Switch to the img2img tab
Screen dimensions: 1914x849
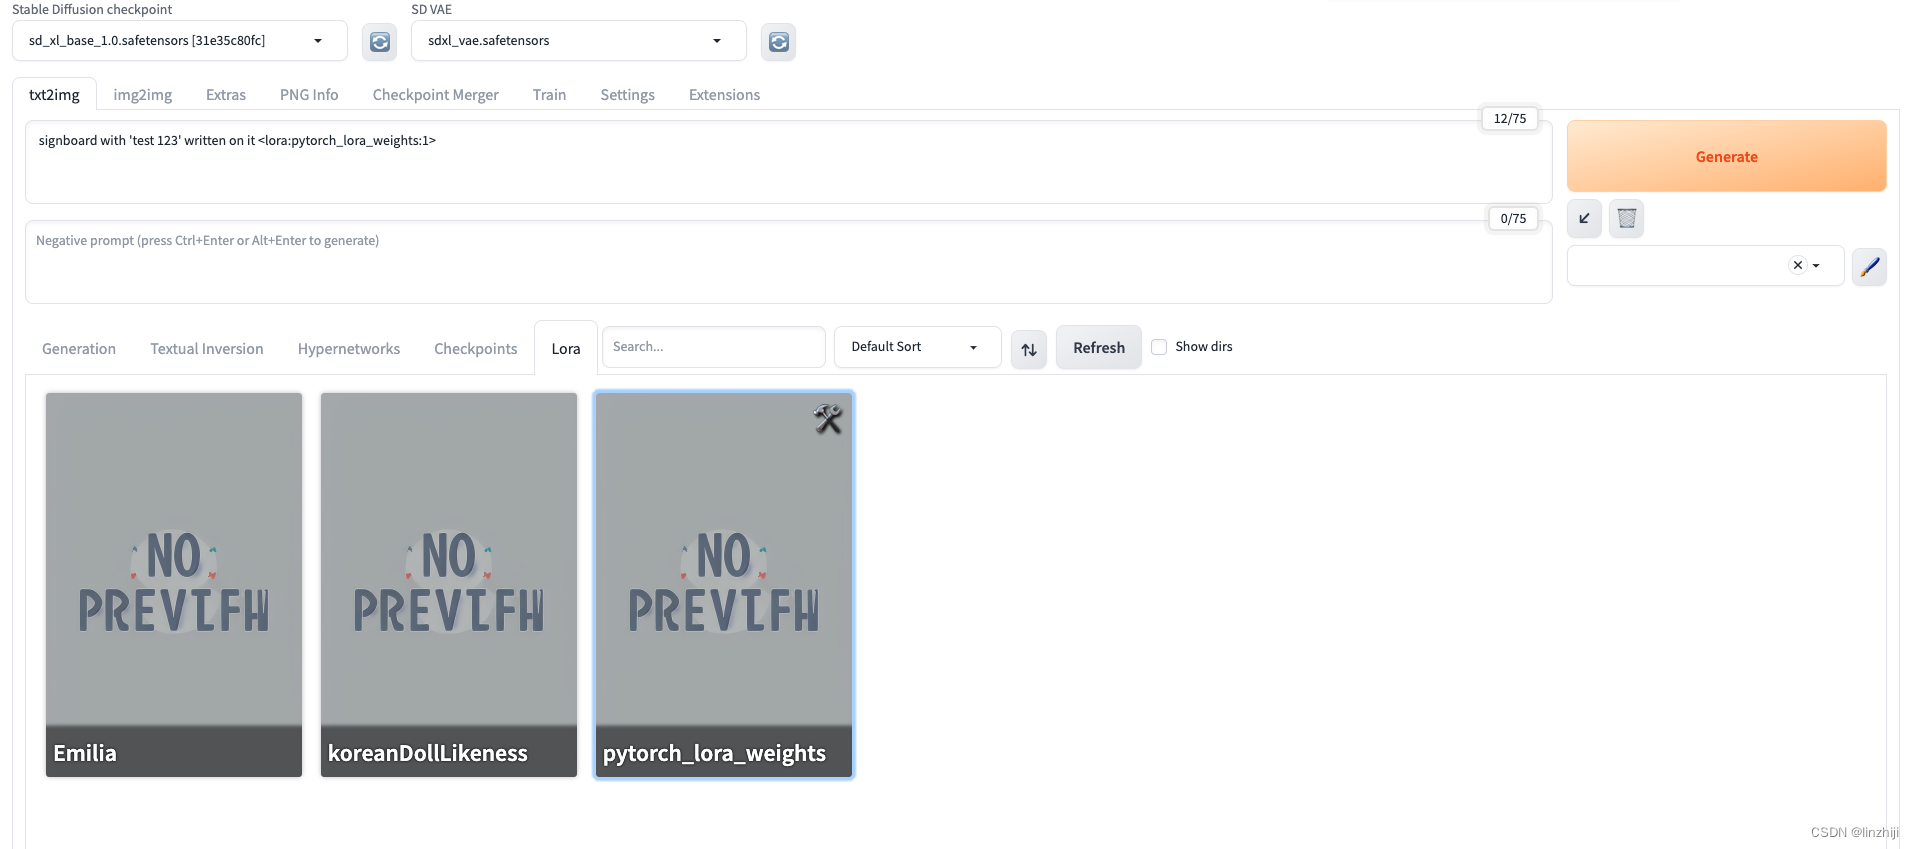143,95
